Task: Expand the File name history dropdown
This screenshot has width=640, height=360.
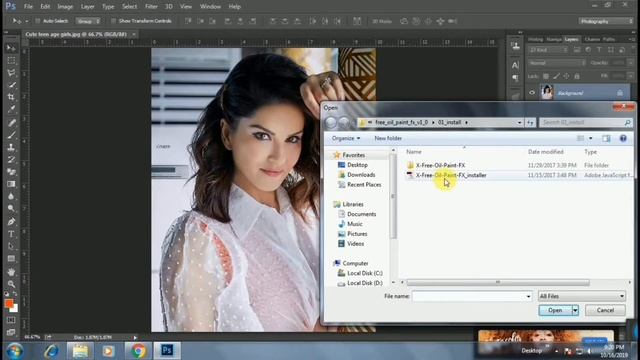Action: point(528,296)
